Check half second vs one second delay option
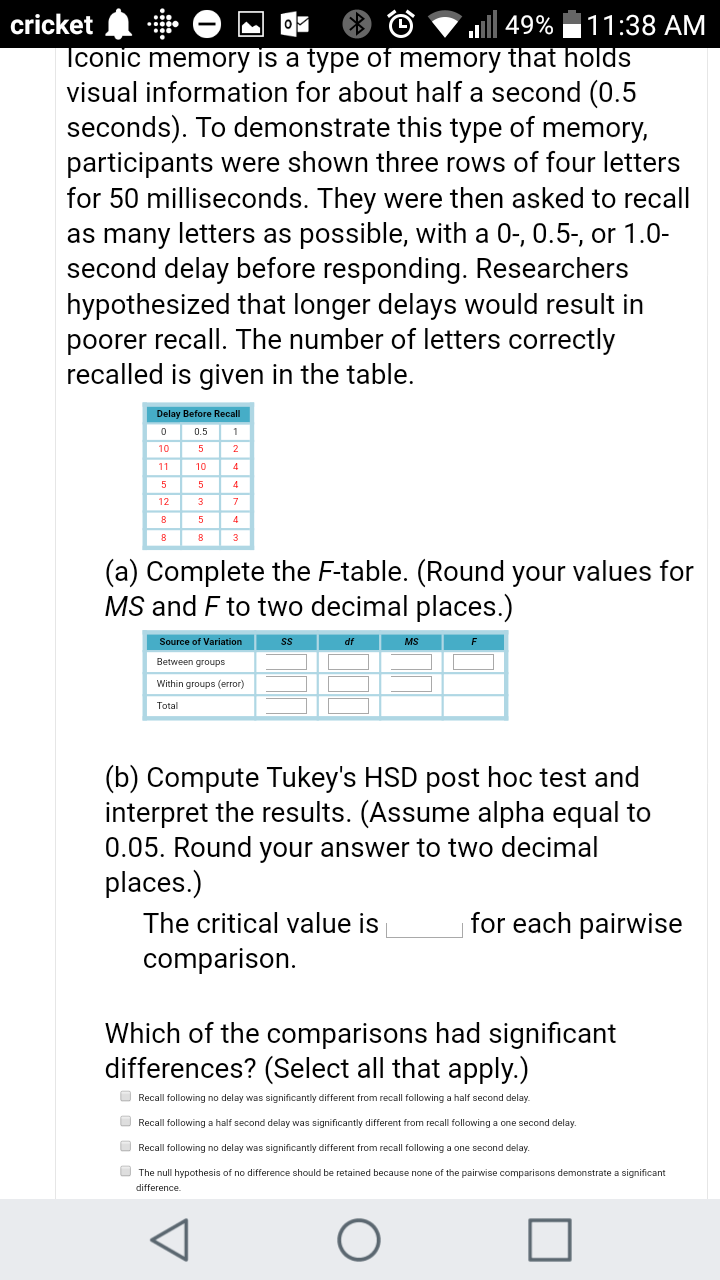The image size is (720, 1280). click(126, 1121)
